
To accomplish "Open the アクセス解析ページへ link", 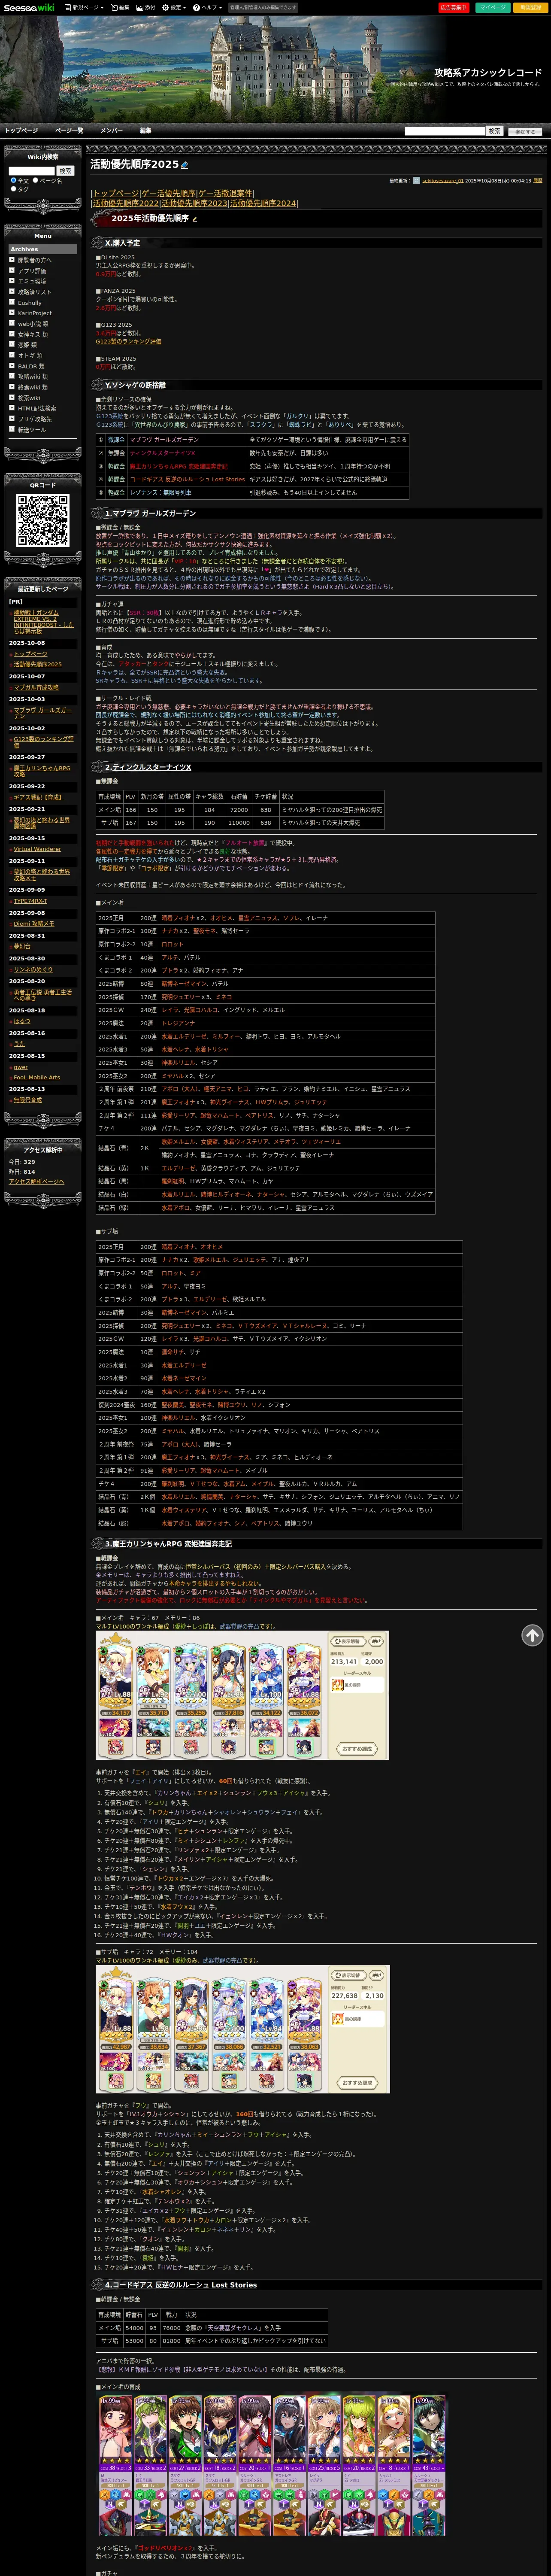I will click(x=36, y=1182).
